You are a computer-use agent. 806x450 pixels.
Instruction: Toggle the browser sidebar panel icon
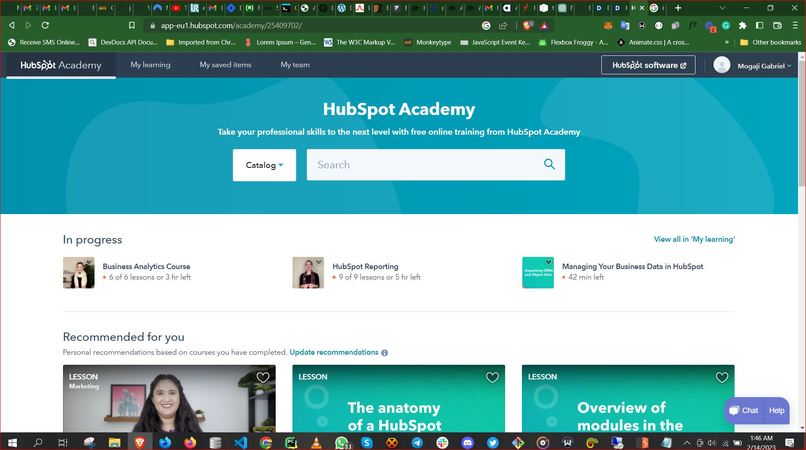tap(759, 25)
